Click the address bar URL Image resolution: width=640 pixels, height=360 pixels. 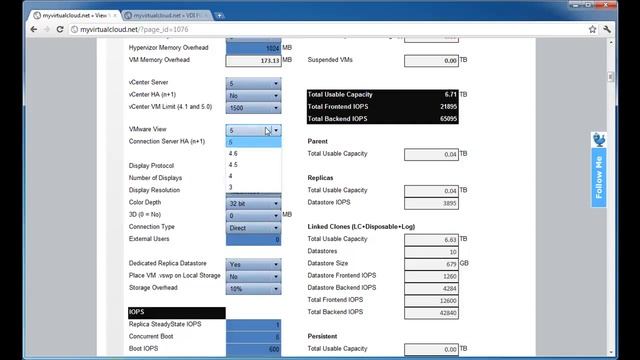(134, 29)
